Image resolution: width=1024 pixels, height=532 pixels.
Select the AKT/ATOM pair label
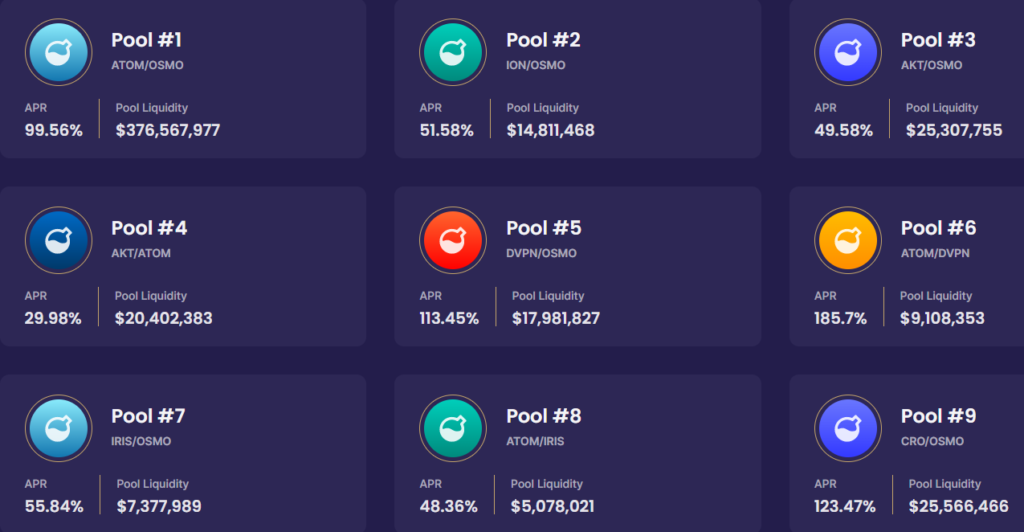tap(141, 253)
